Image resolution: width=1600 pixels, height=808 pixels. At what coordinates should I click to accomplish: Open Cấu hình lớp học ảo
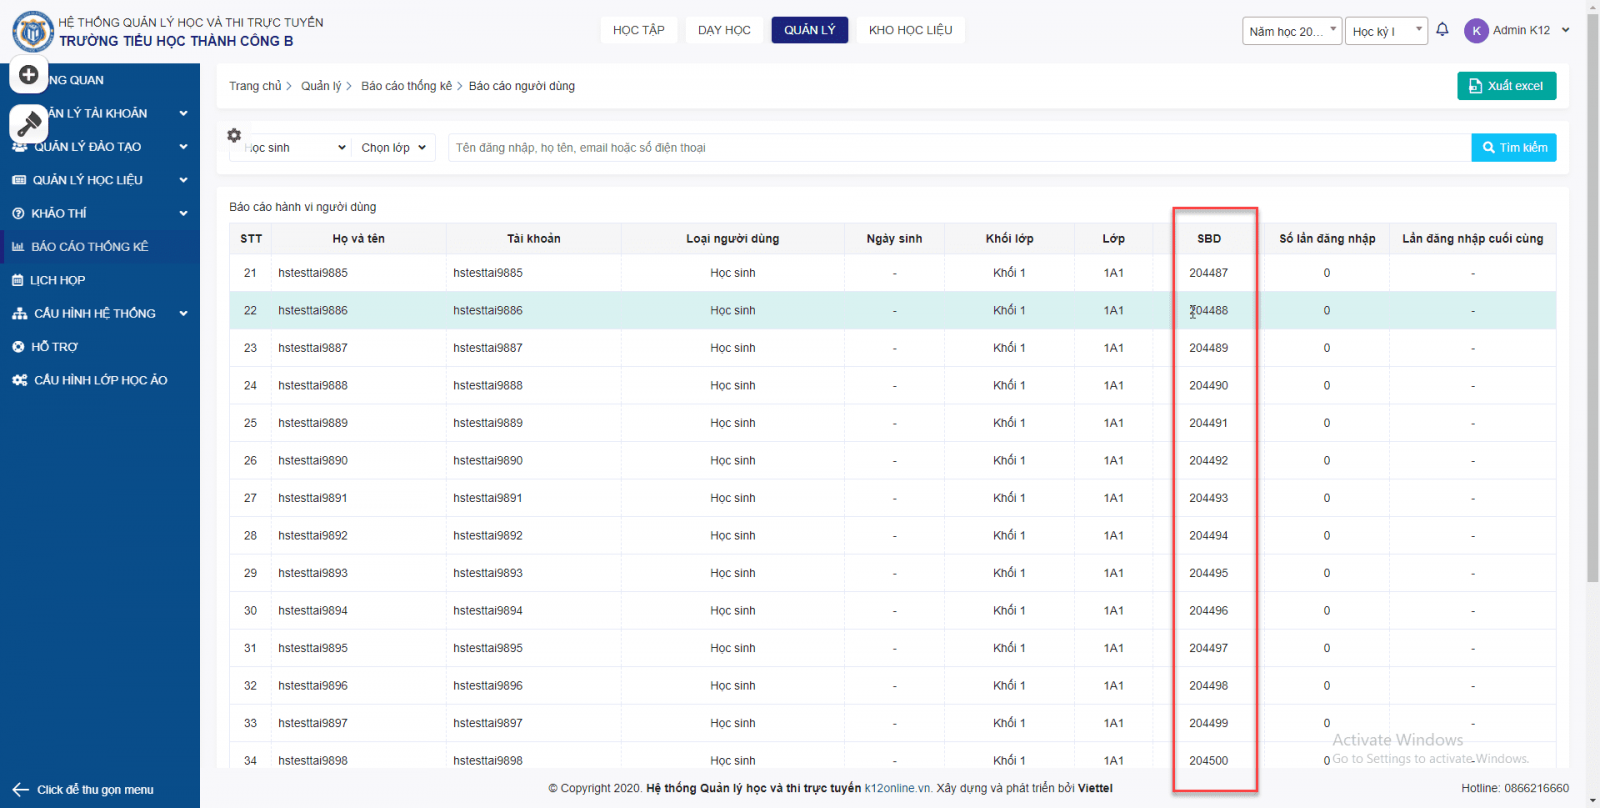(100, 380)
